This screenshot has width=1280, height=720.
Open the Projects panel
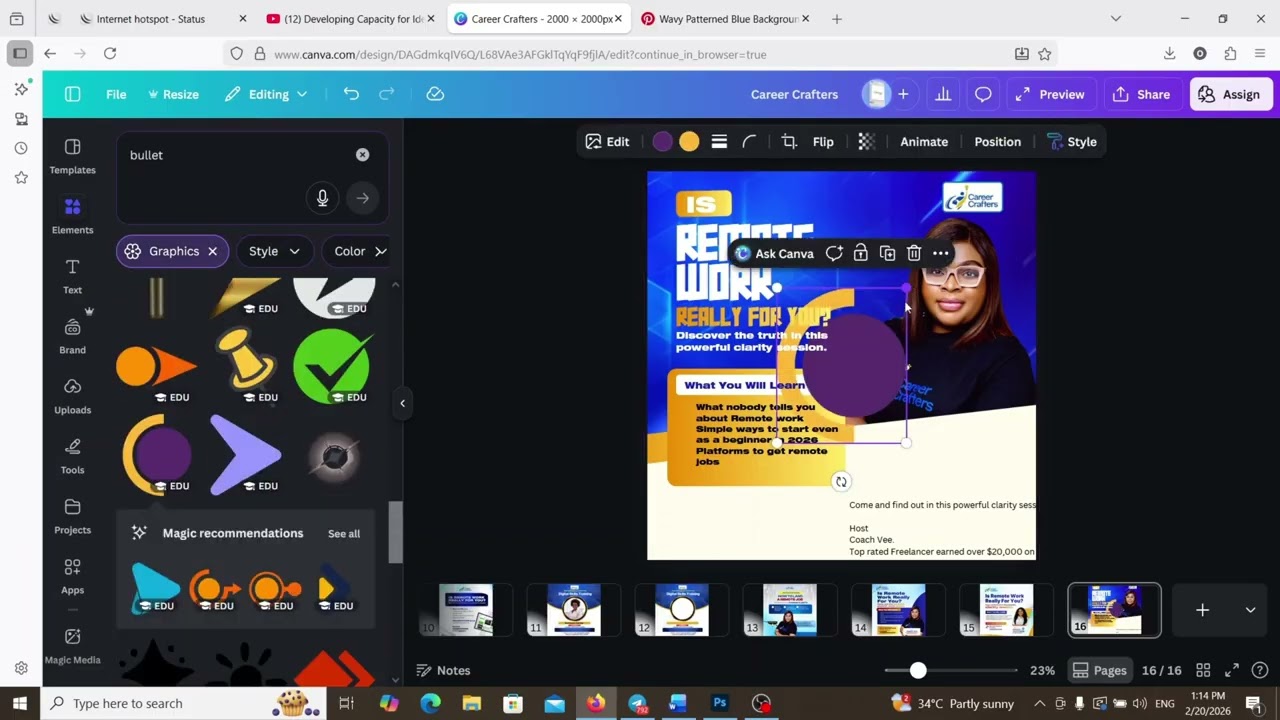tap(72, 516)
